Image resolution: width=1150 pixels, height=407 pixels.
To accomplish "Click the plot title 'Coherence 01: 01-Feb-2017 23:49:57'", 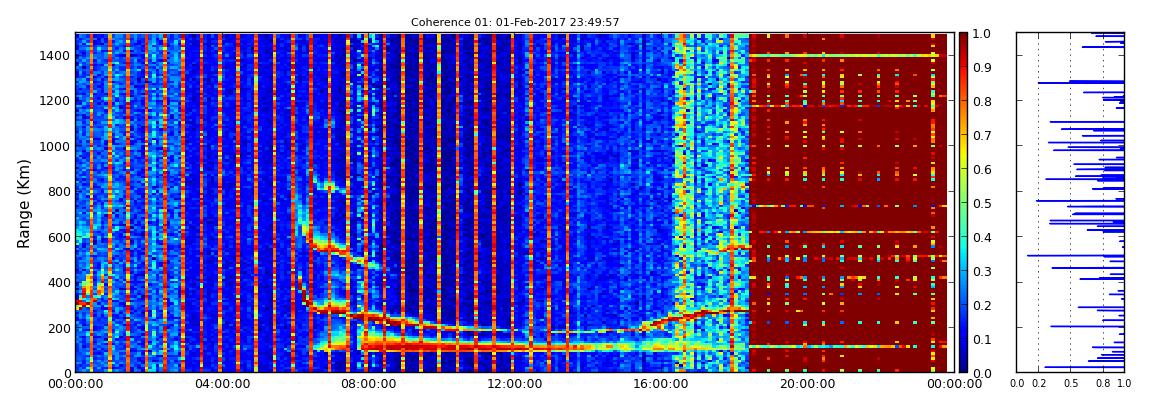I will (515, 22).
